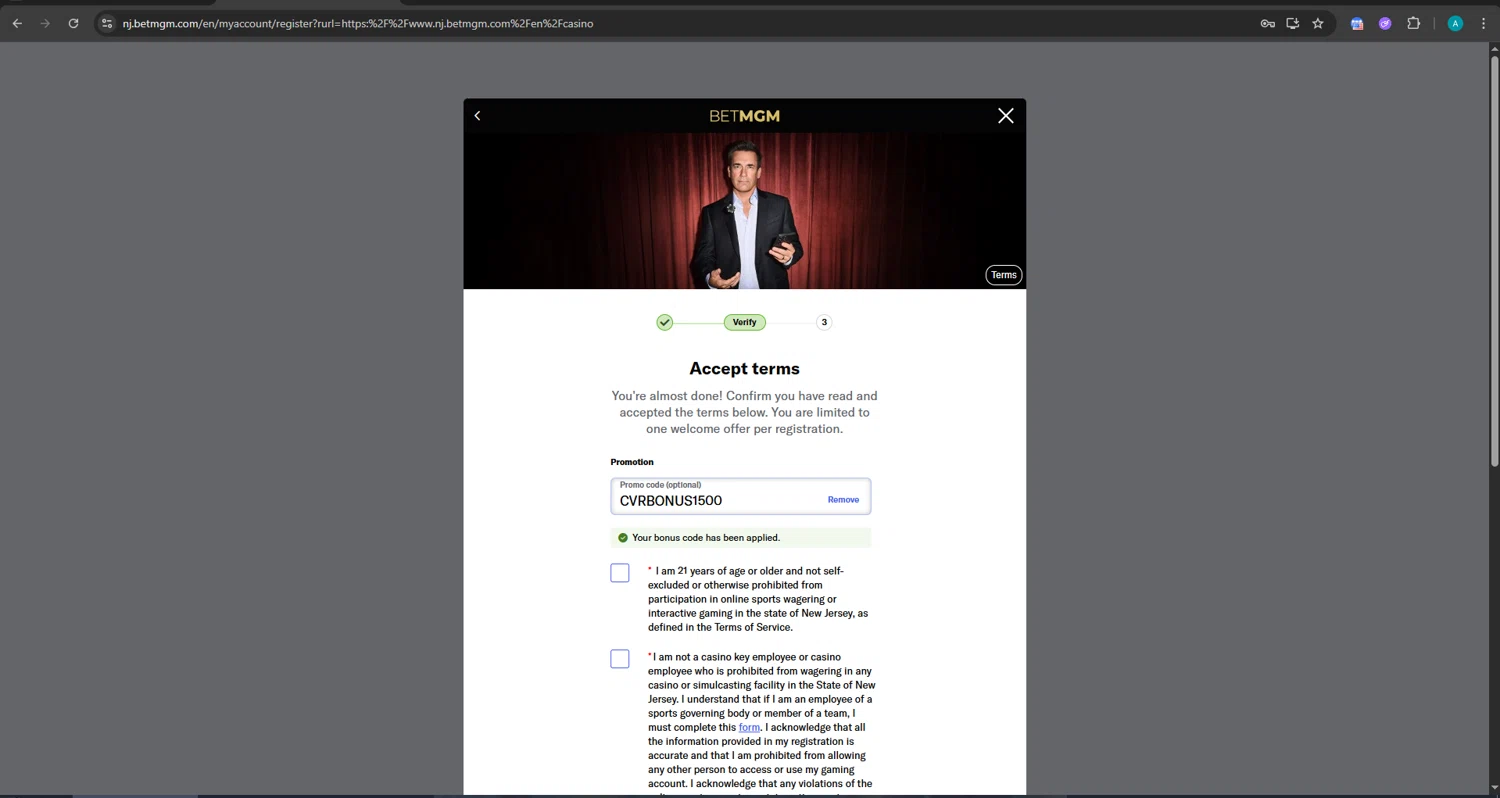Go forward with the browser forward arrow

pyautogui.click(x=45, y=23)
